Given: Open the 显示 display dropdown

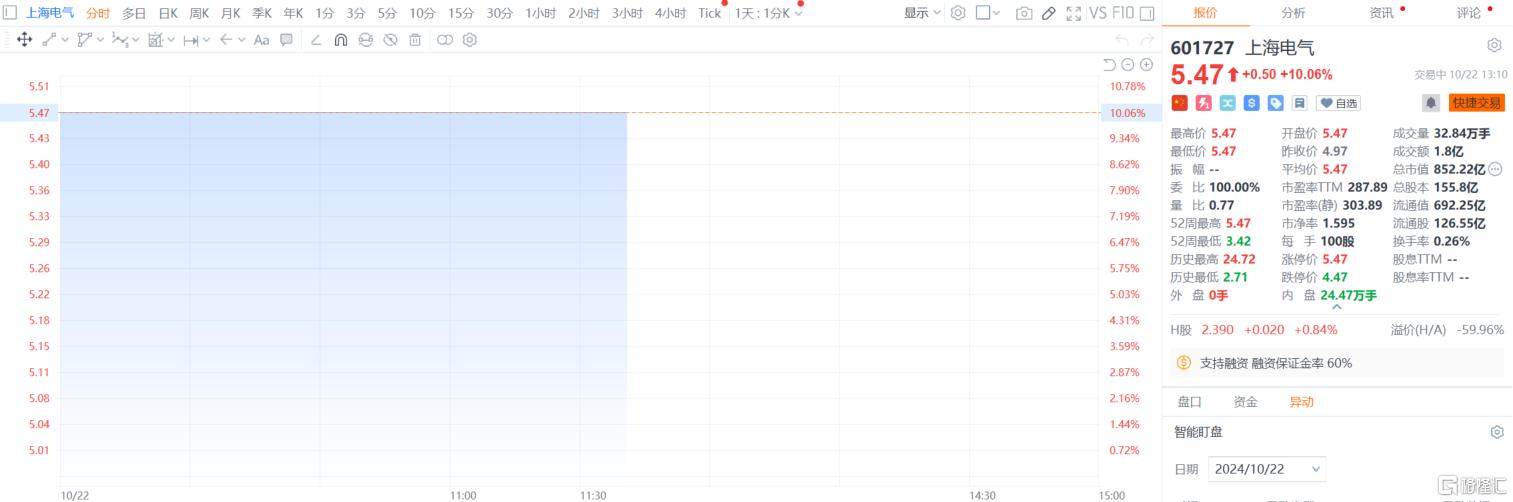Looking at the screenshot, I should point(922,13).
